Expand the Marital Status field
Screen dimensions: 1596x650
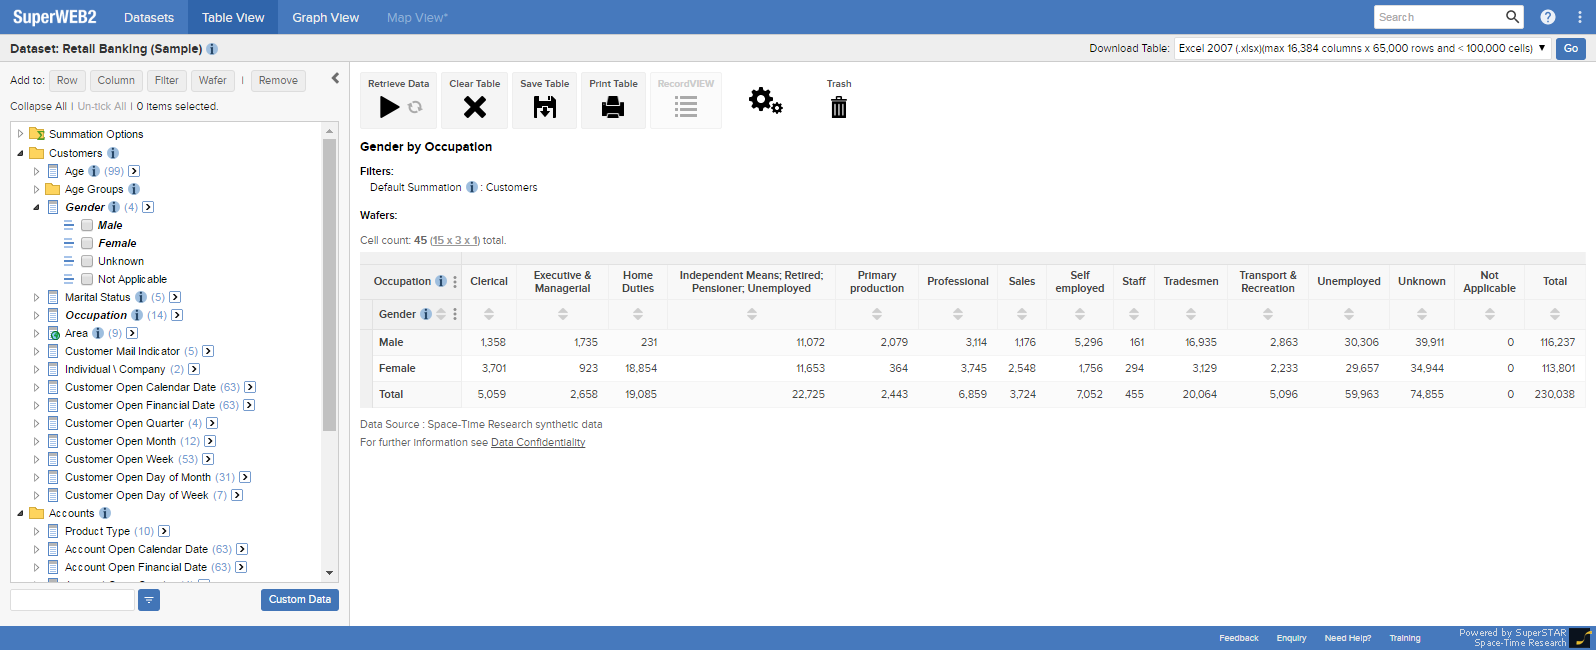pyautogui.click(x=36, y=297)
